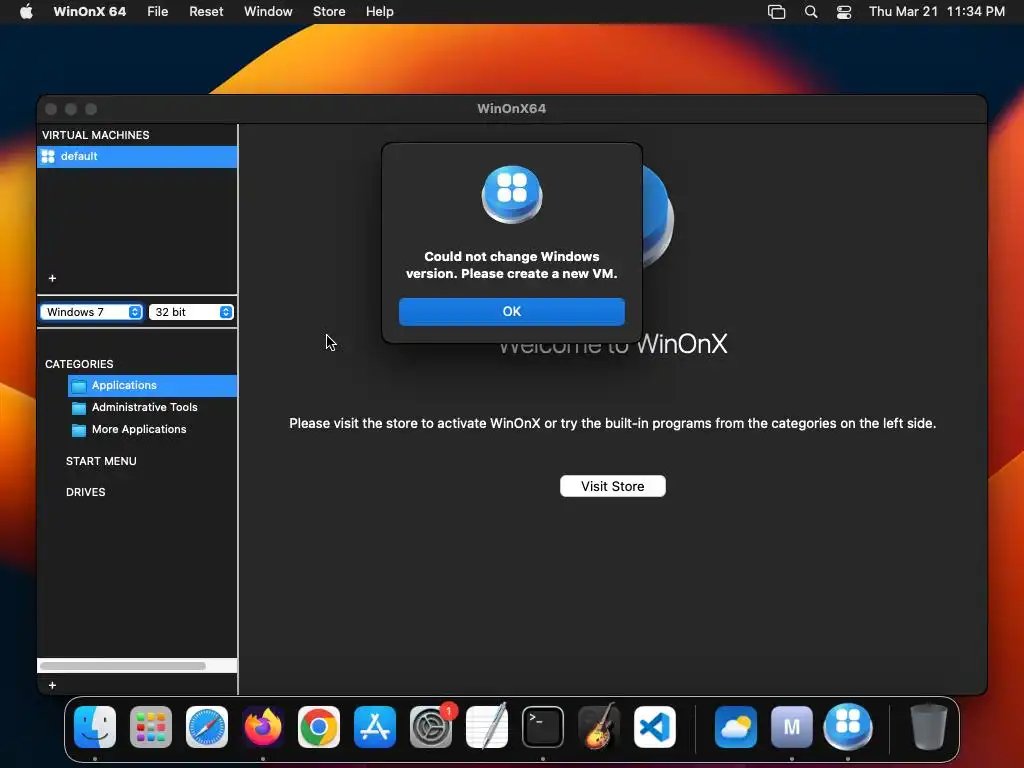Open the Window menu
Screen dimensions: 1024x768
268,12
